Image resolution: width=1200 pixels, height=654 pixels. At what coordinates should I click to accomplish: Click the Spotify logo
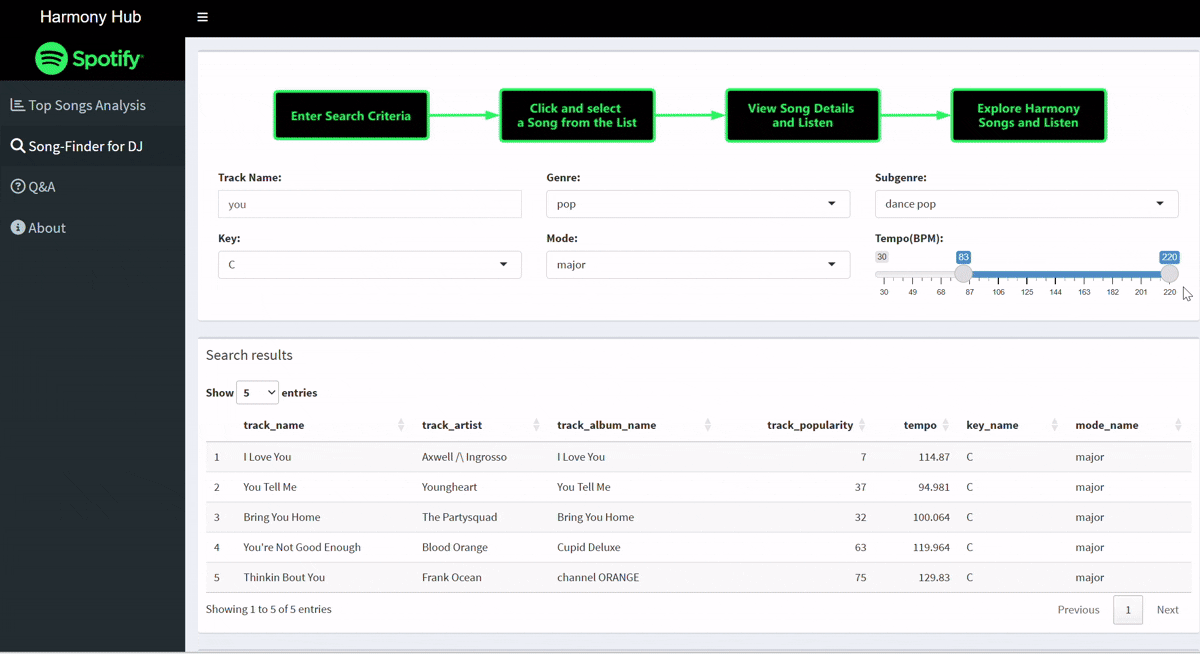tap(90, 59)
